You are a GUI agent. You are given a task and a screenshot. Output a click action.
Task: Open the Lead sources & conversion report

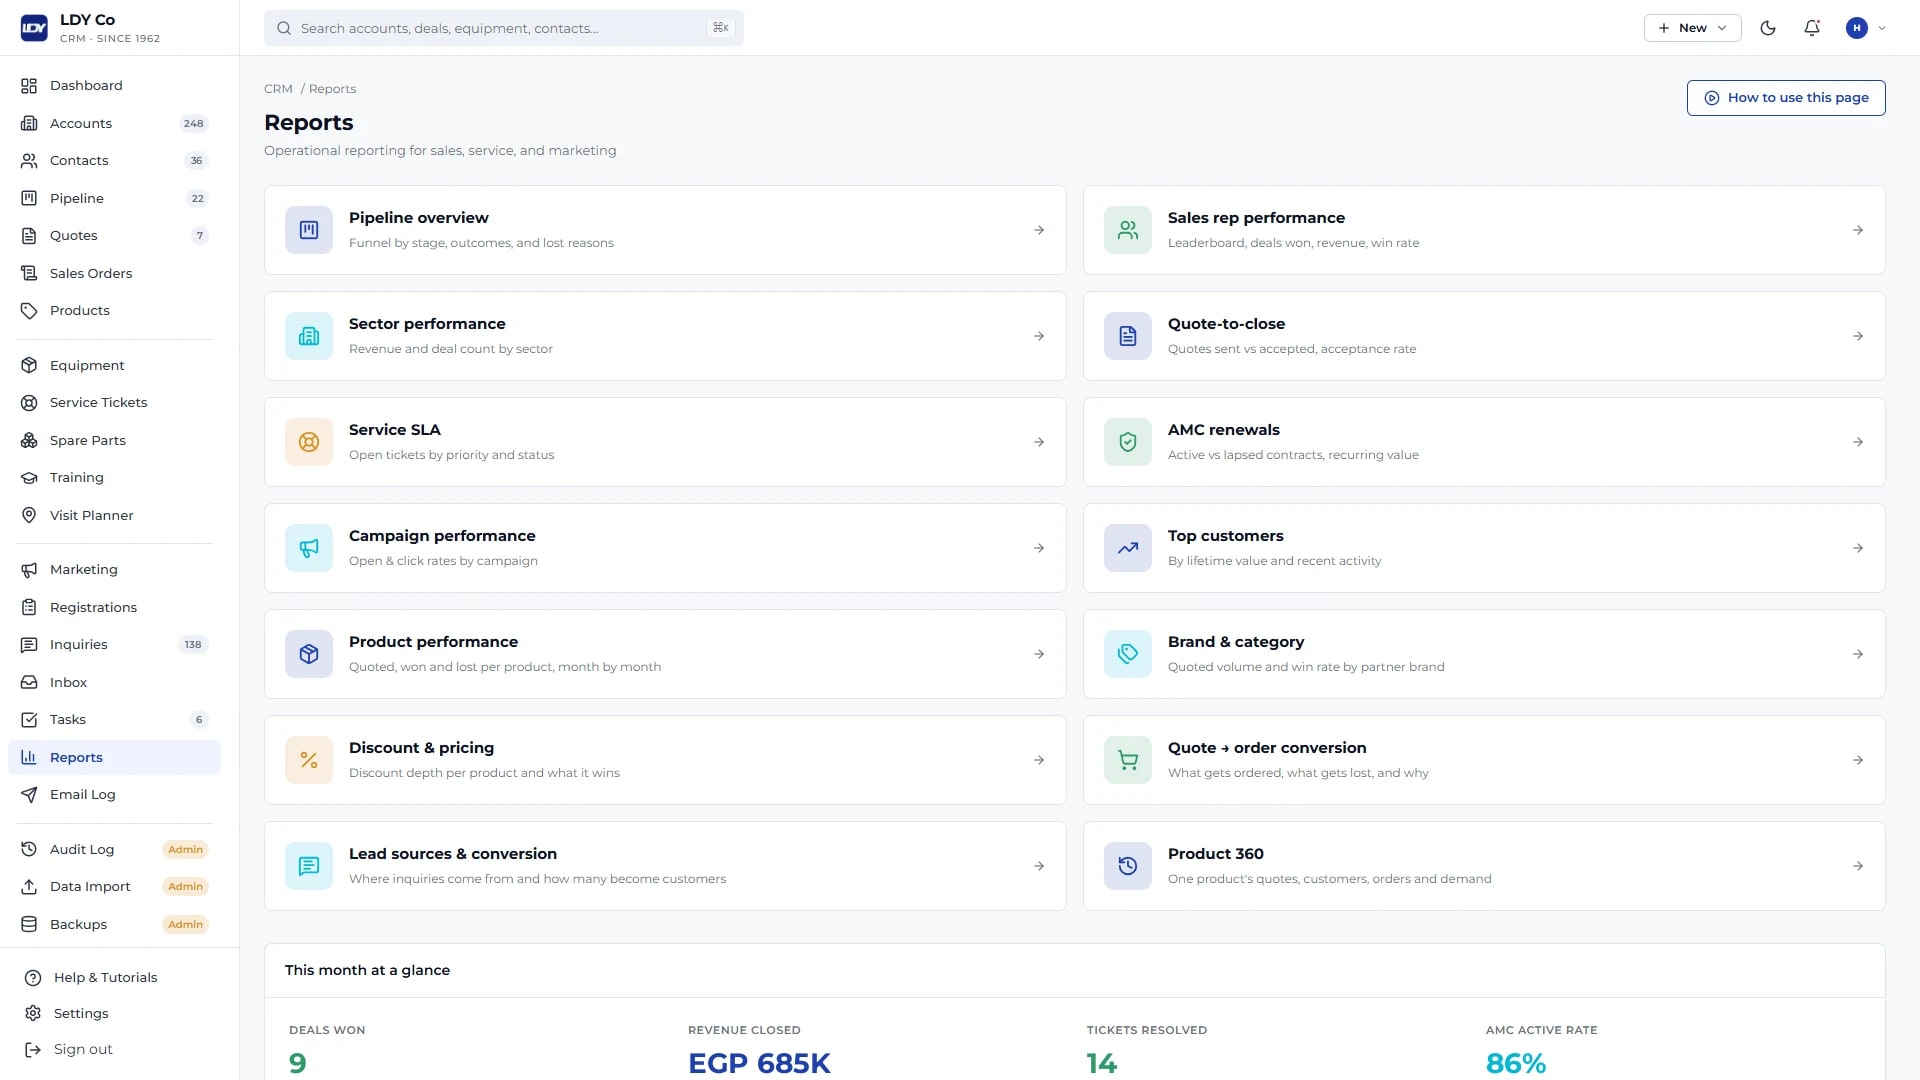665,866
